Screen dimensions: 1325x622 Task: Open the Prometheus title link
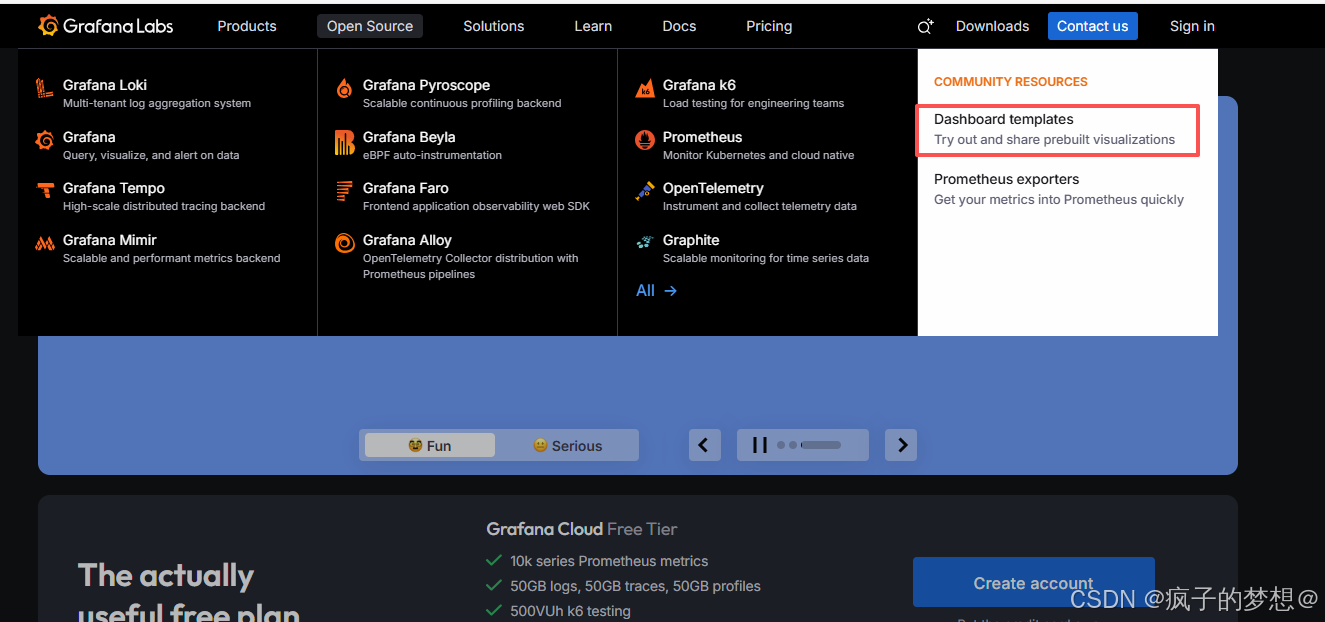coord(703,137)
